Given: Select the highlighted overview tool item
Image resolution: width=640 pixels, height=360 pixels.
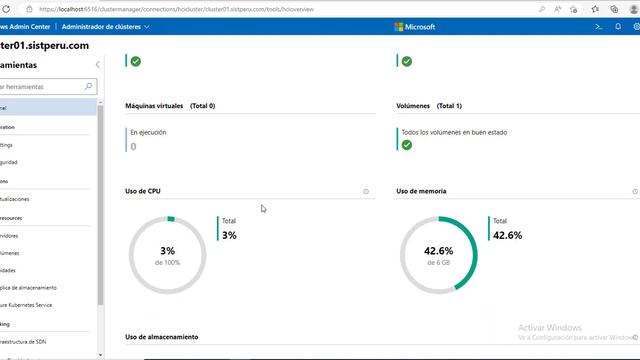Looking at the screenshot, I should coord(48,108).
